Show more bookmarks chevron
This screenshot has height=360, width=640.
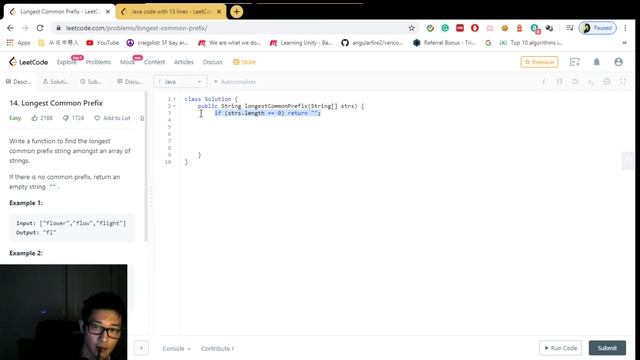(624, 42)
